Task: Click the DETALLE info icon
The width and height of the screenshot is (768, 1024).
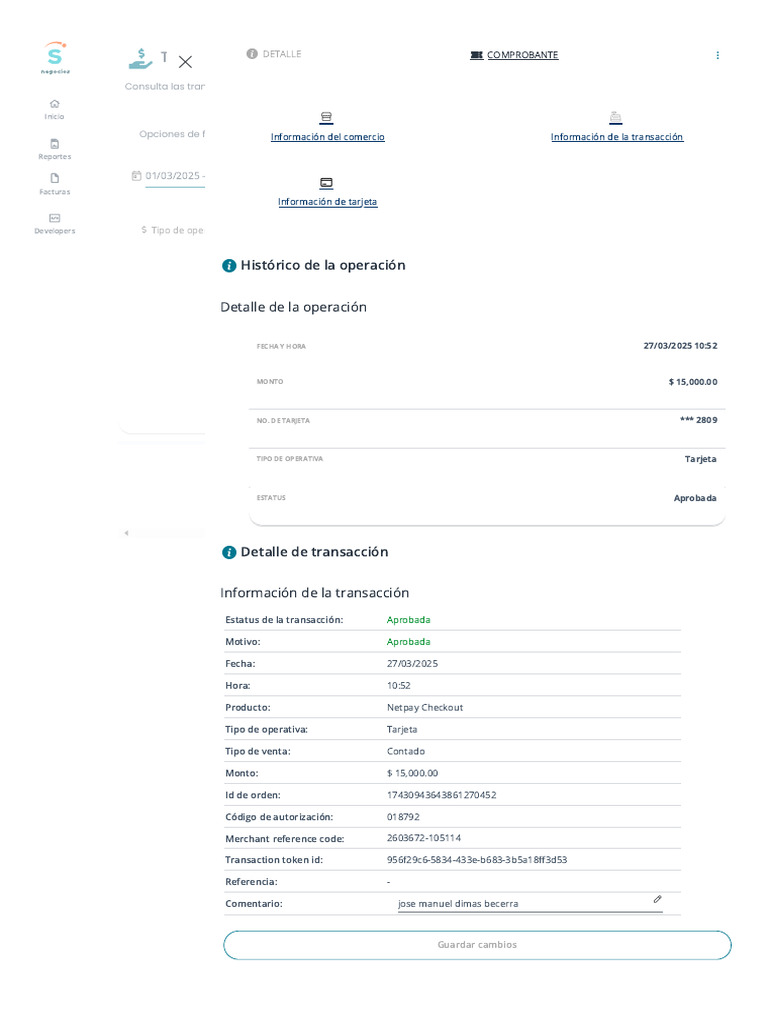Action: [252, 54]
